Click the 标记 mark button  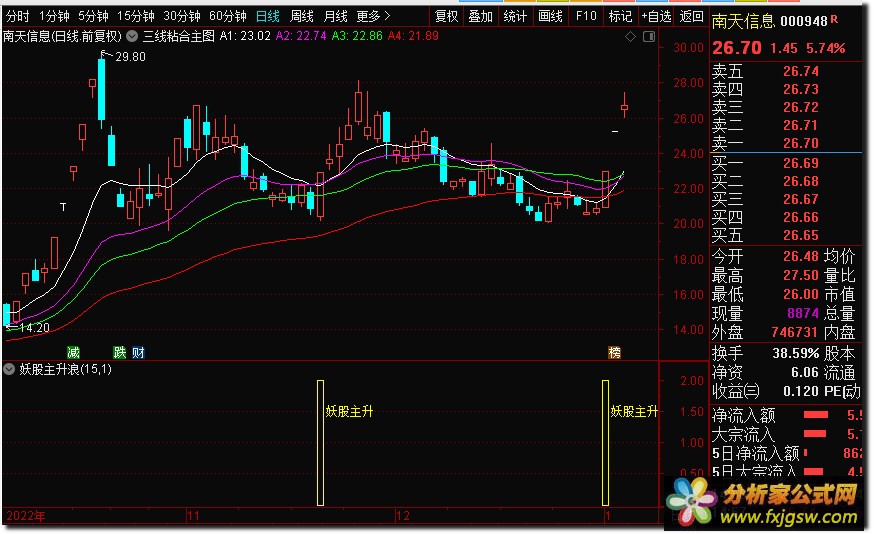[620, 16]
